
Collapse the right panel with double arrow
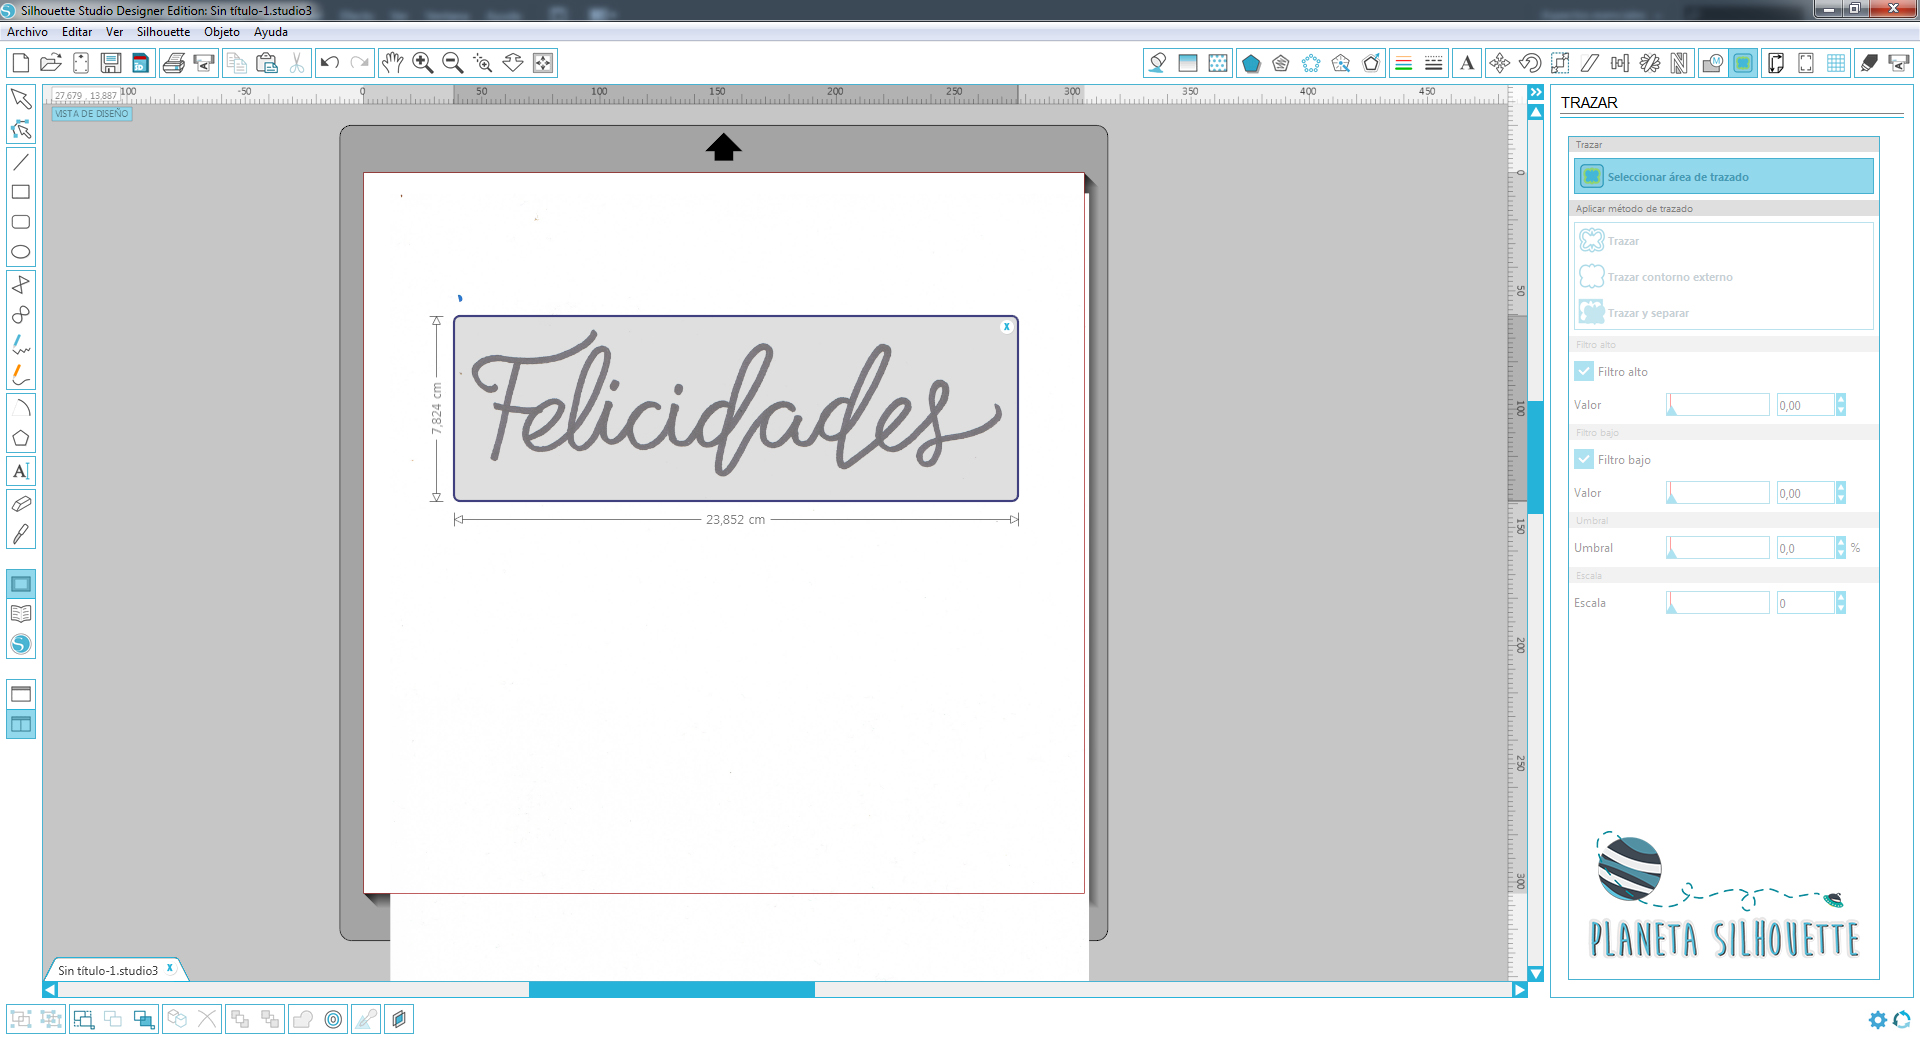point(1536,93)
